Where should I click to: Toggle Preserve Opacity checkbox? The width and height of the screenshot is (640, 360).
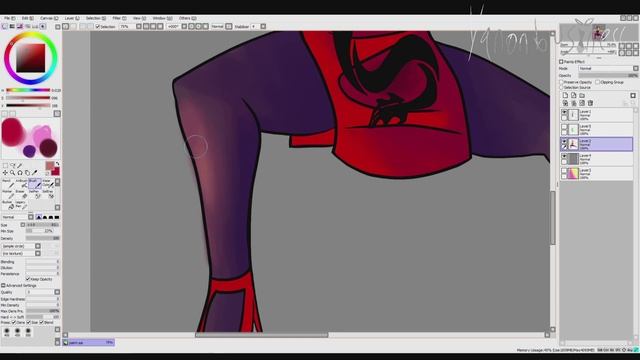(561, 82)
